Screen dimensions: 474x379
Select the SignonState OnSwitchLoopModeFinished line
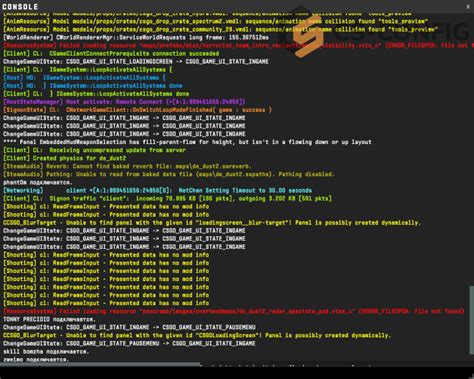point(137,110)
